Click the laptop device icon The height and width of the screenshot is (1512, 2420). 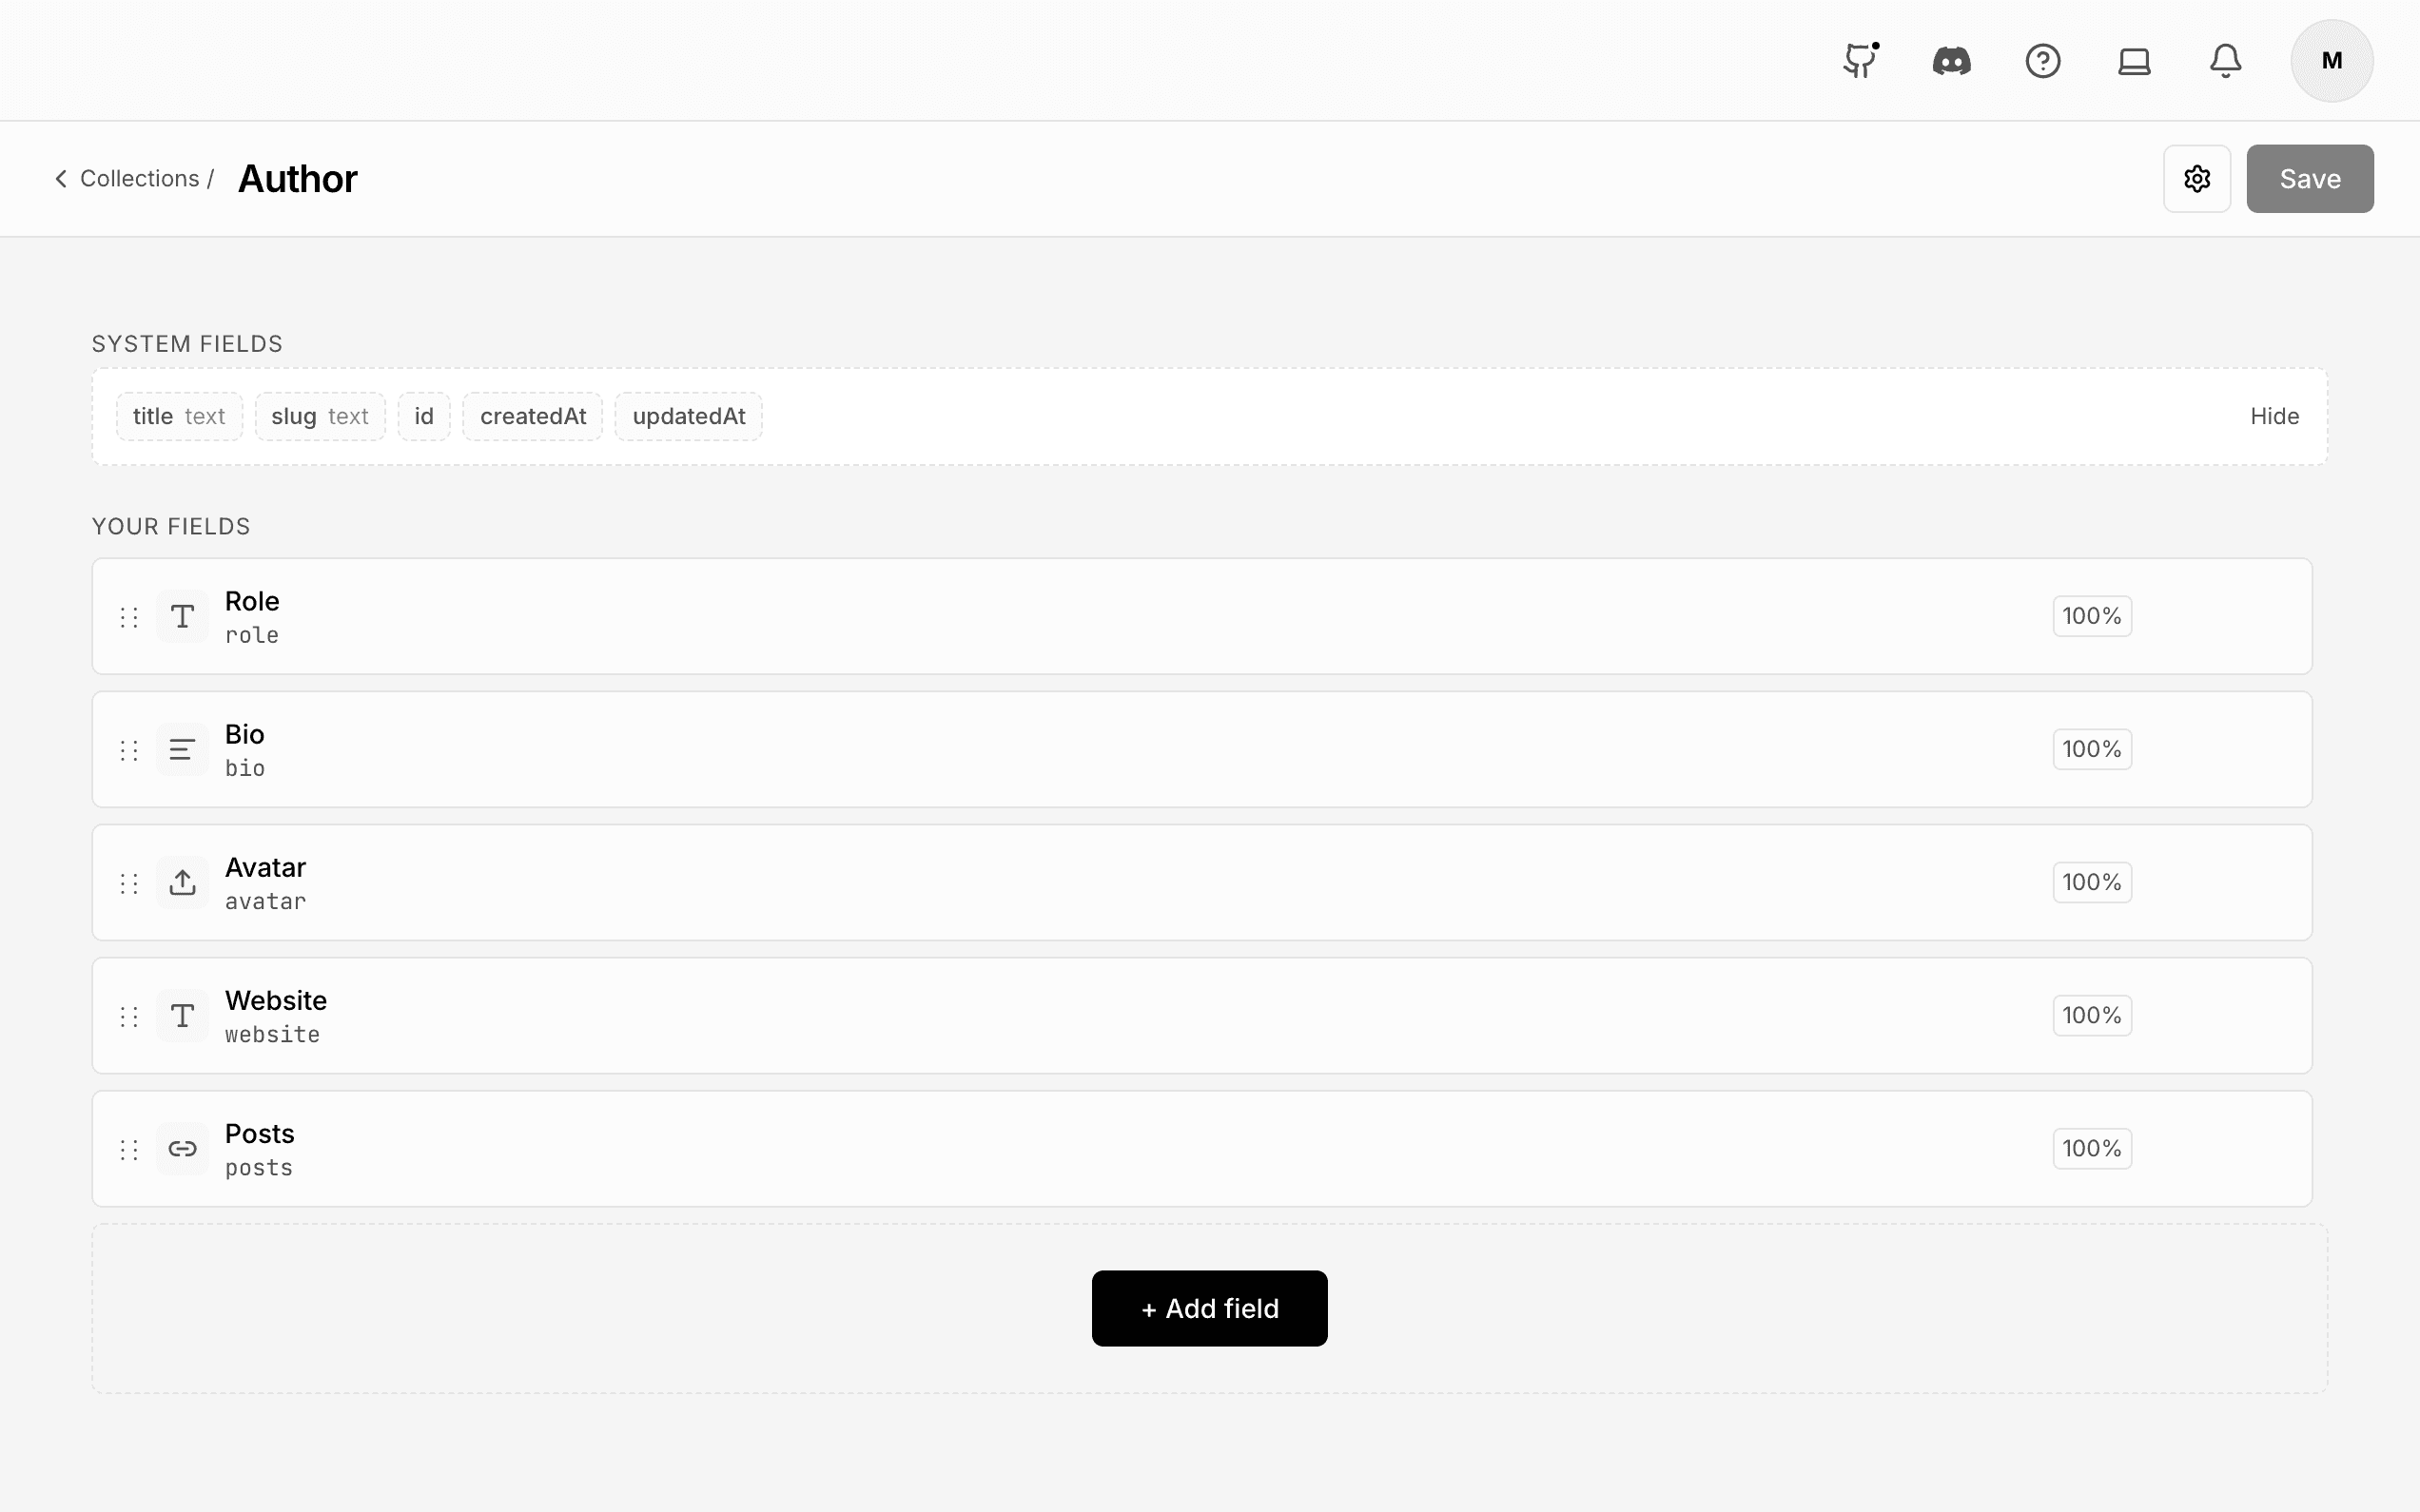click(x=2134, y=61)
